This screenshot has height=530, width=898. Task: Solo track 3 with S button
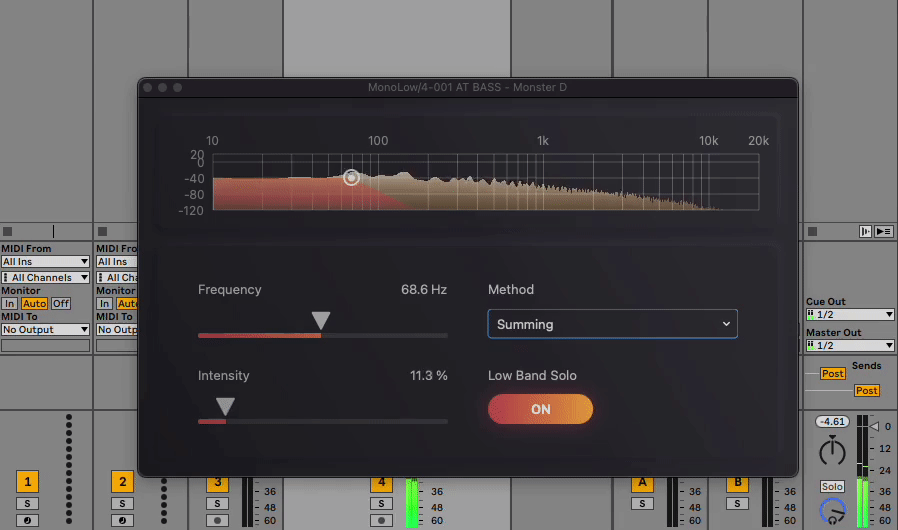click(x=218, y=503)
